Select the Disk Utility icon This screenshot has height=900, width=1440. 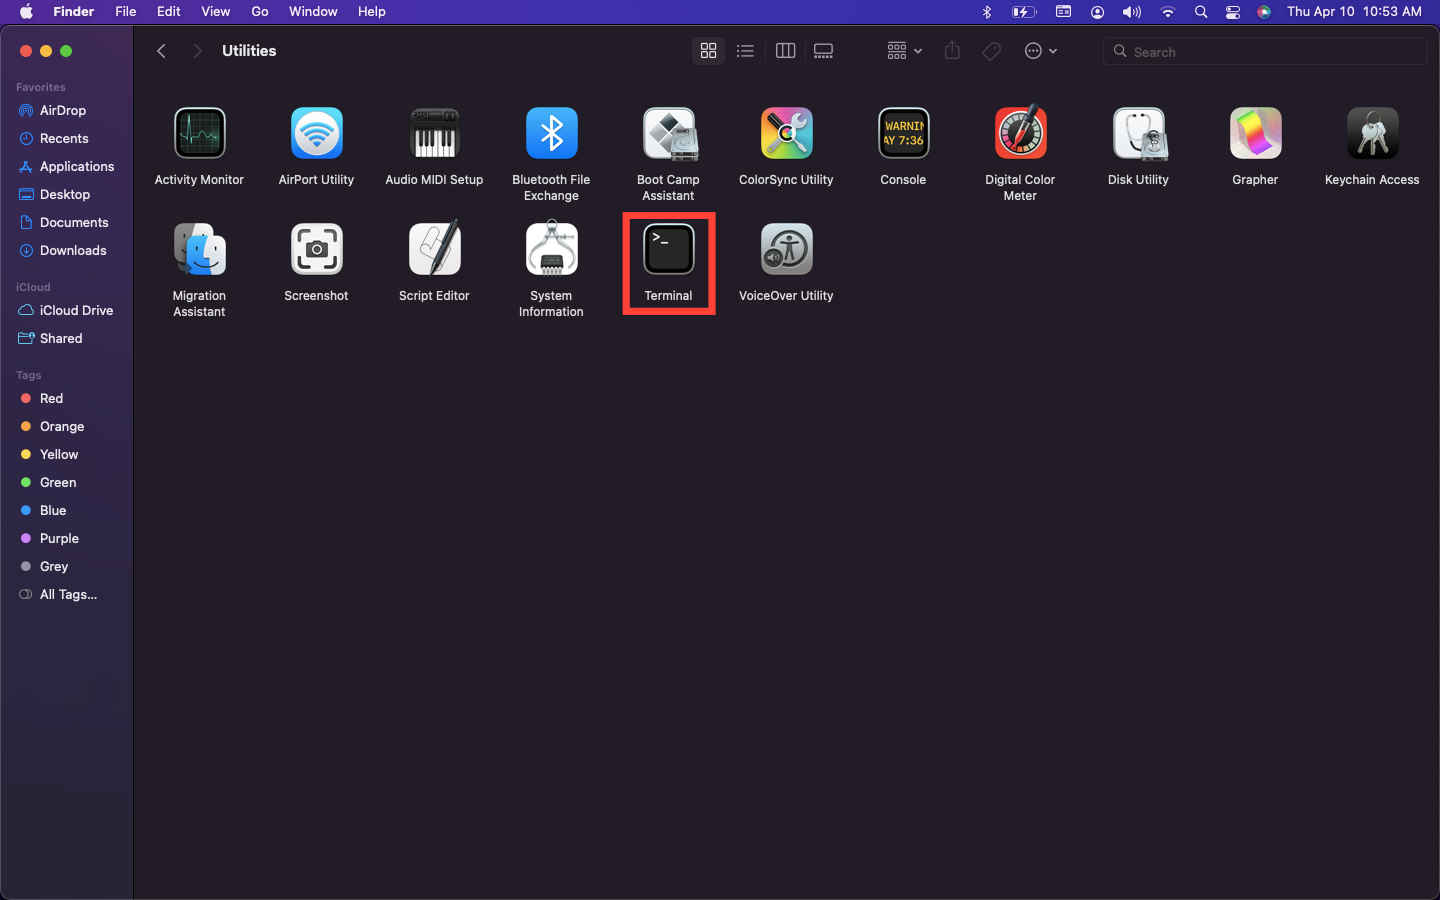tap(1138, 134)
